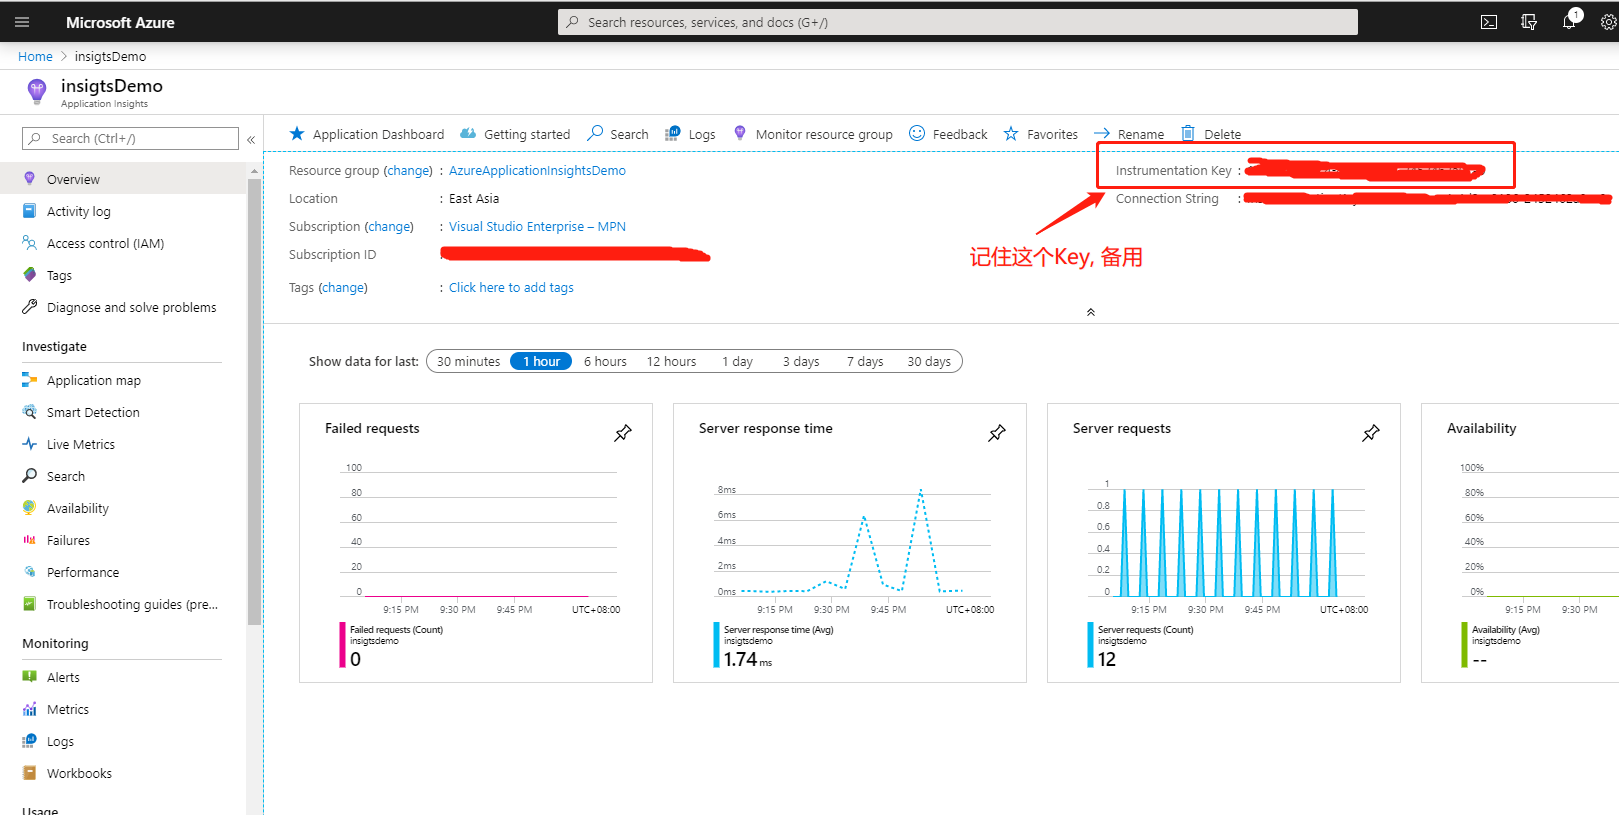Open Monitor resource group
Image resolution: width=1619 pixels, height=815 pixels.
(813, 134)
